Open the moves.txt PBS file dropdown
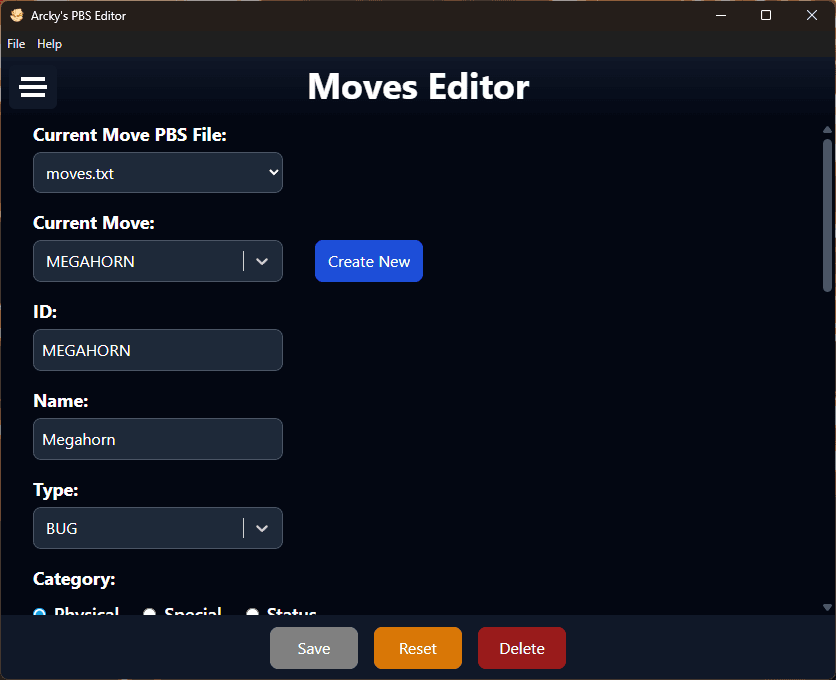836x680 pixels. coord(158,173)
